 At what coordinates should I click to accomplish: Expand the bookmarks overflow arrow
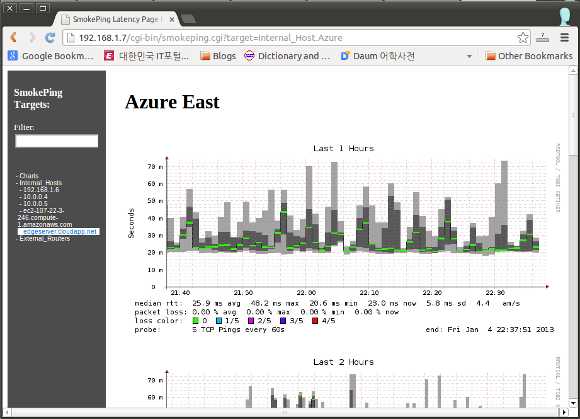point(469,56)
